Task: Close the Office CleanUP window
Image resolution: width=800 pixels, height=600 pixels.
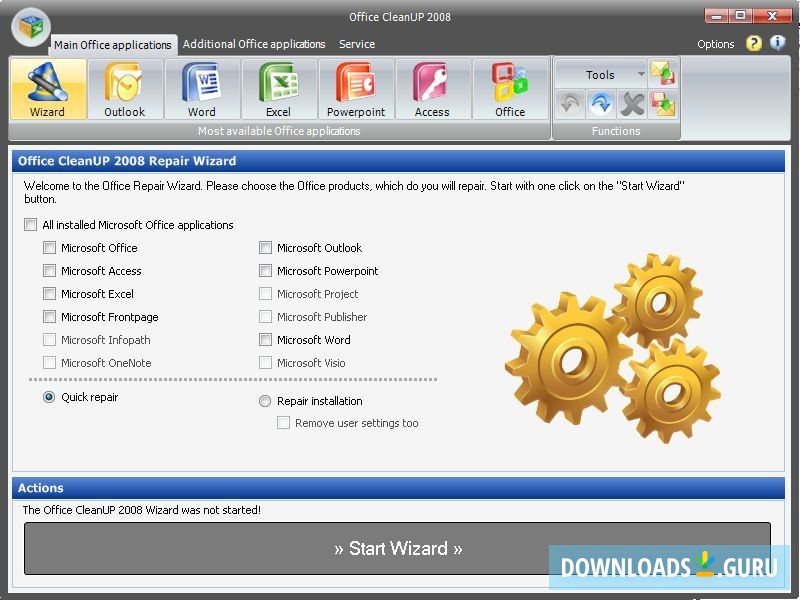Action: 772,16
